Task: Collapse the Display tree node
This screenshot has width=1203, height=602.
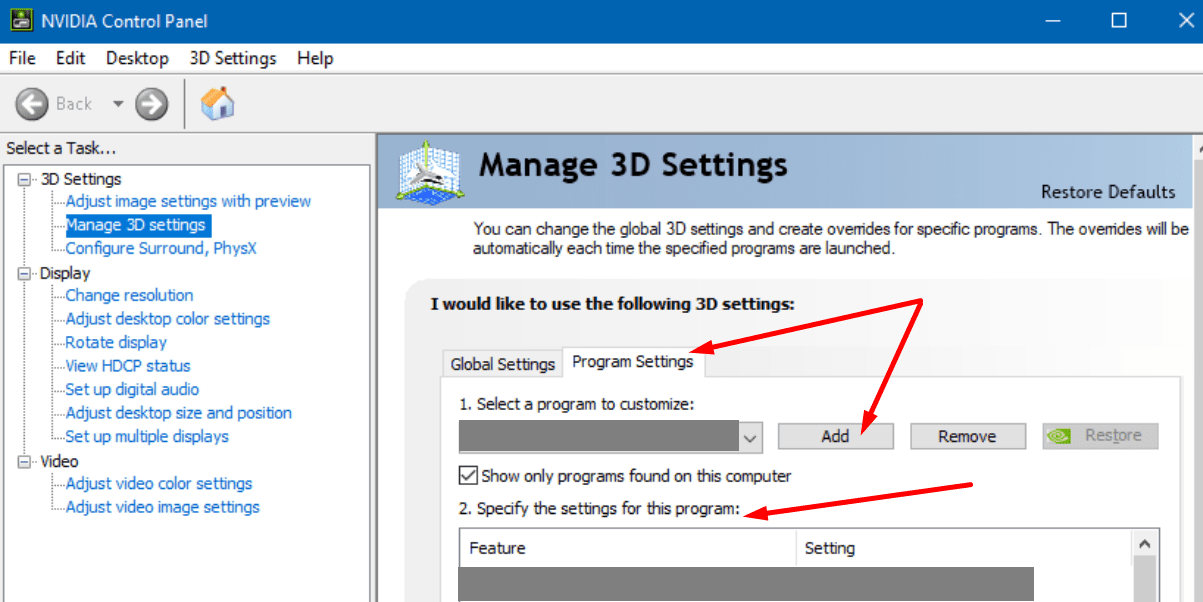Action: pos(24,273)
